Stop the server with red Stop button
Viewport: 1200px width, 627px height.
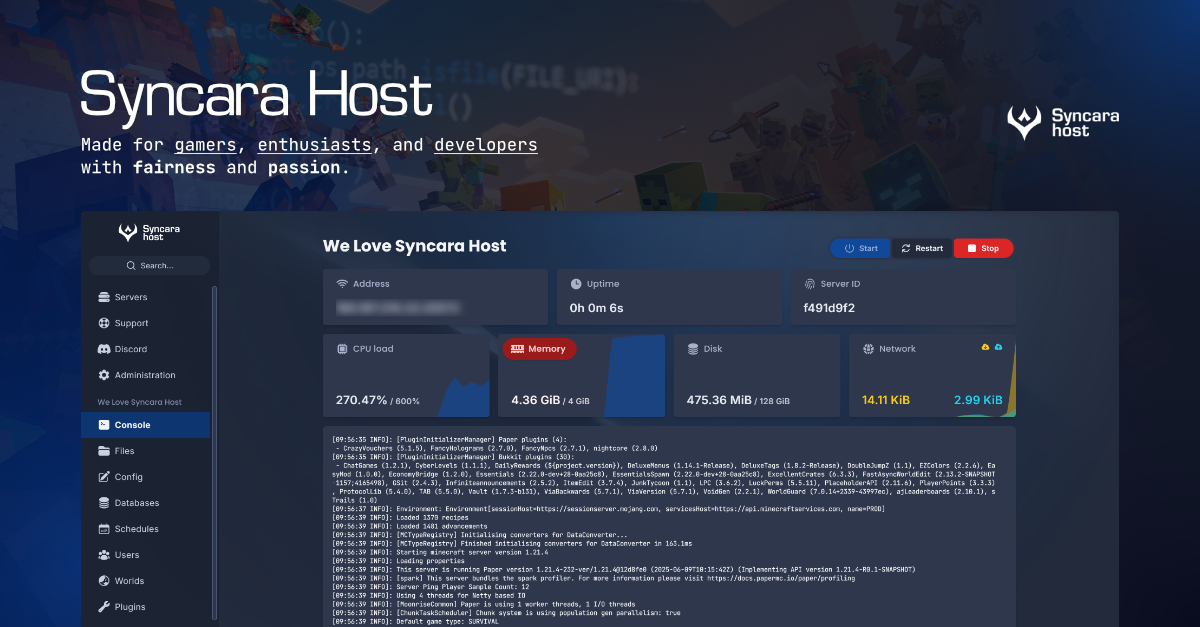(982, 248)
